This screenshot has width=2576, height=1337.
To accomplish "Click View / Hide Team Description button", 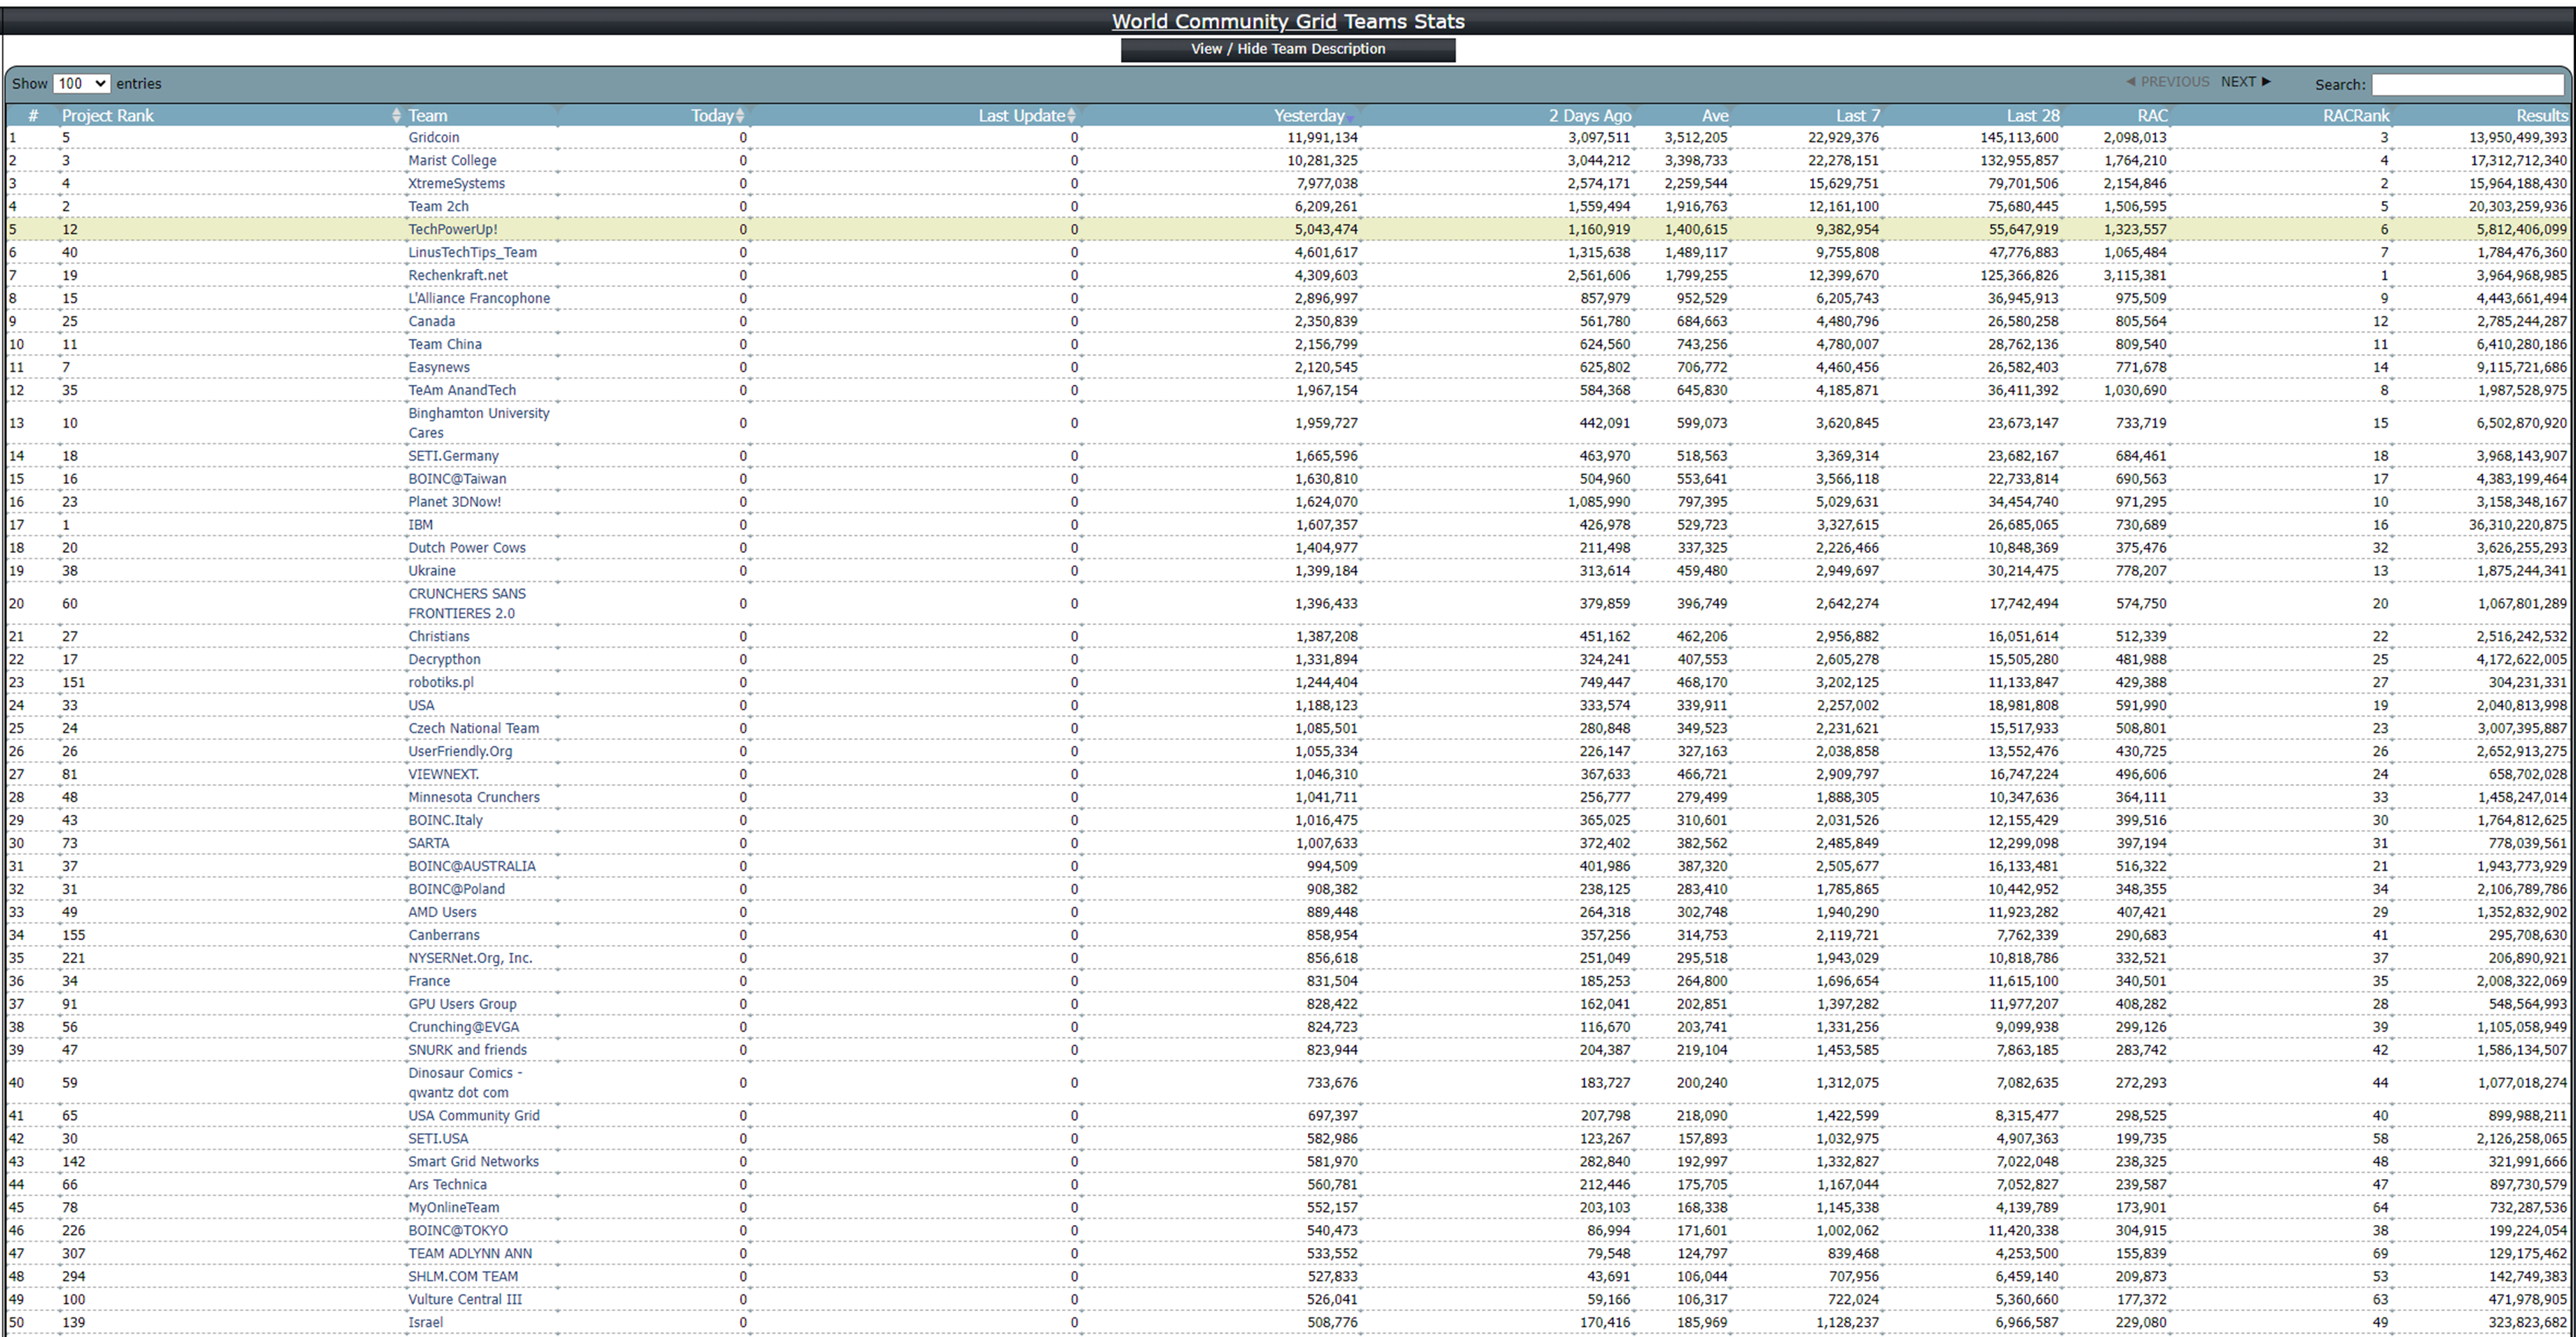I will (x=1288, y=49).
